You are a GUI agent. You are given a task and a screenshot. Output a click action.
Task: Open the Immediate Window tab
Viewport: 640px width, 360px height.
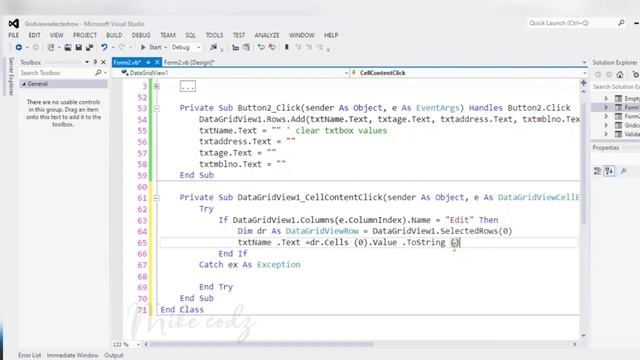[73, 356]
